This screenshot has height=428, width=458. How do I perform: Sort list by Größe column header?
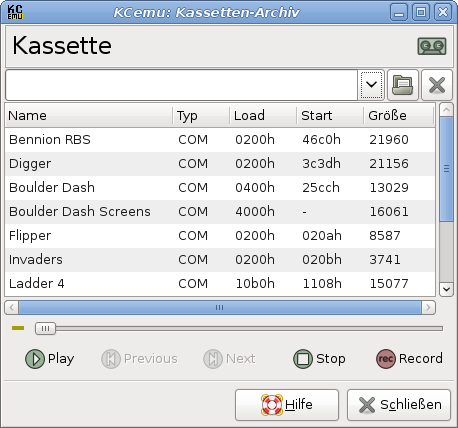pyautogui.click(x=399, y=115)
